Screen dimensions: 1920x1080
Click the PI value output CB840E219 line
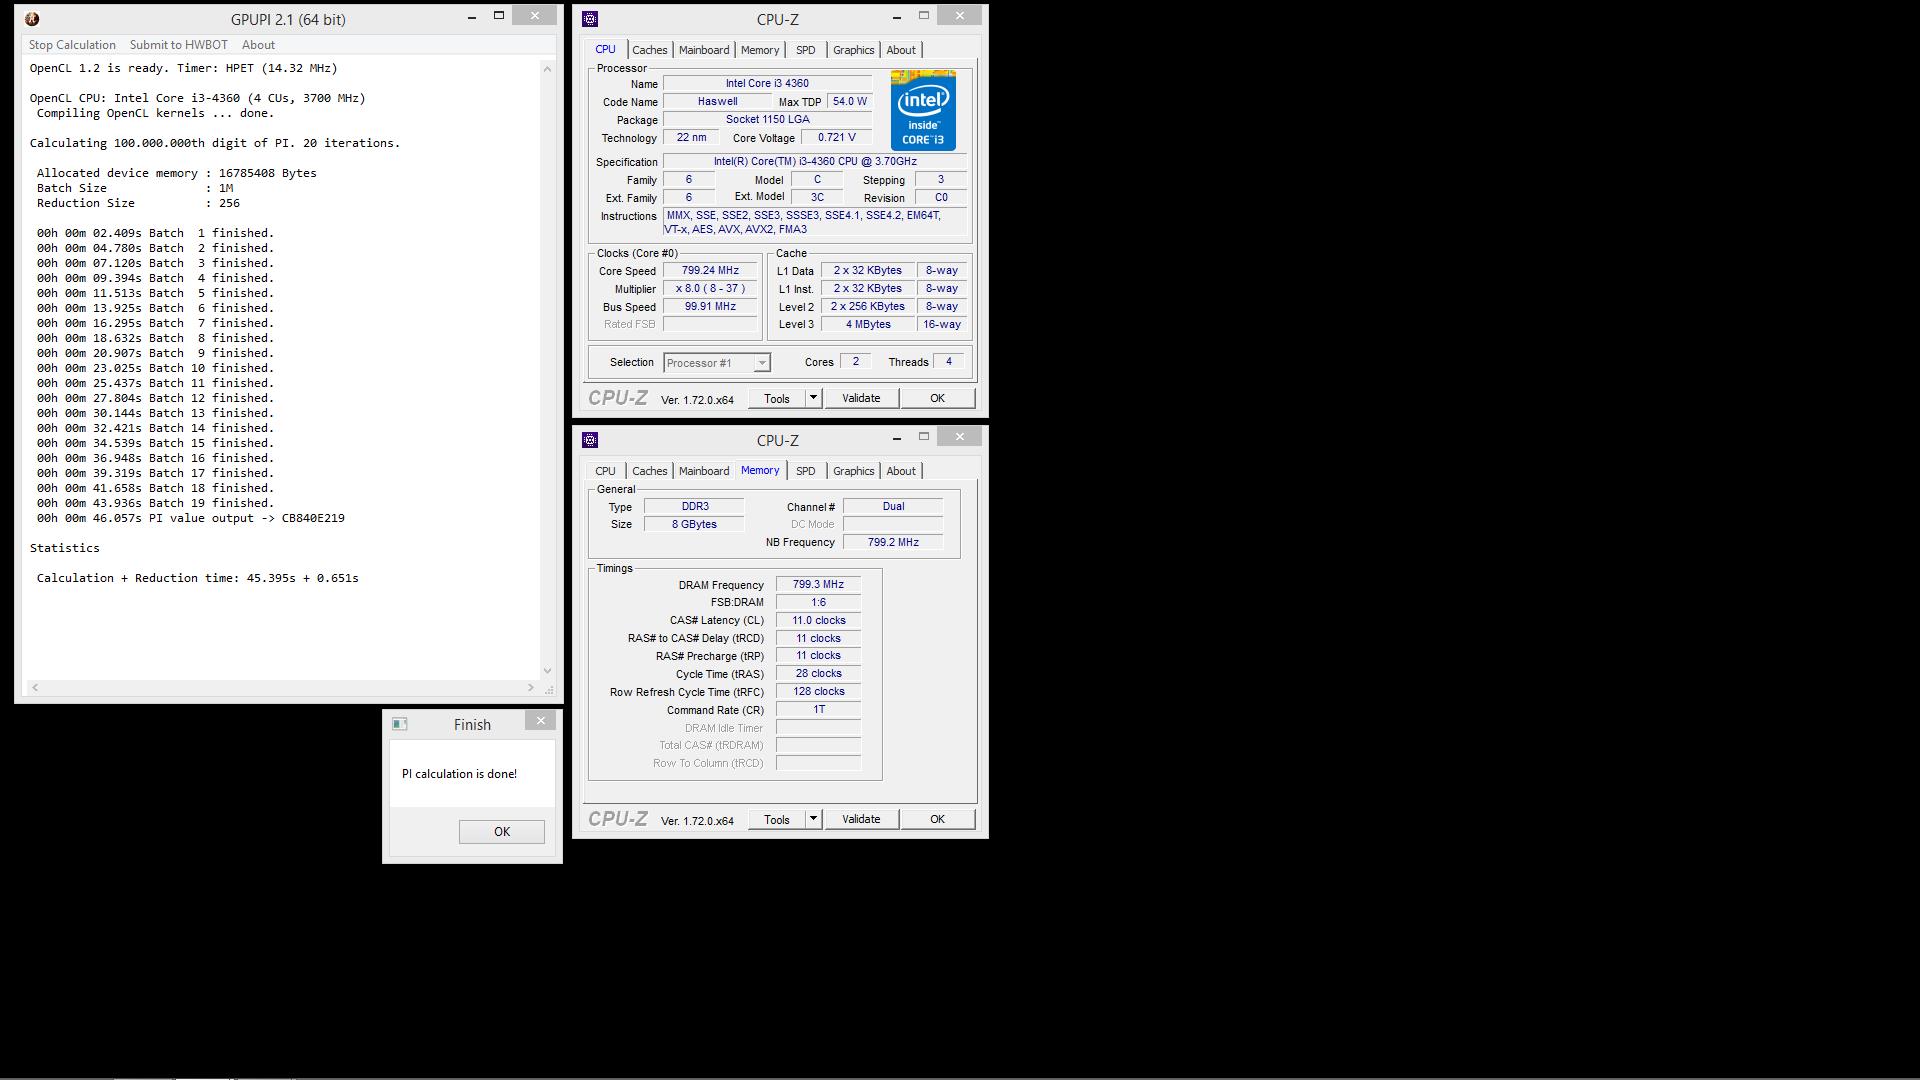point(191,518)
